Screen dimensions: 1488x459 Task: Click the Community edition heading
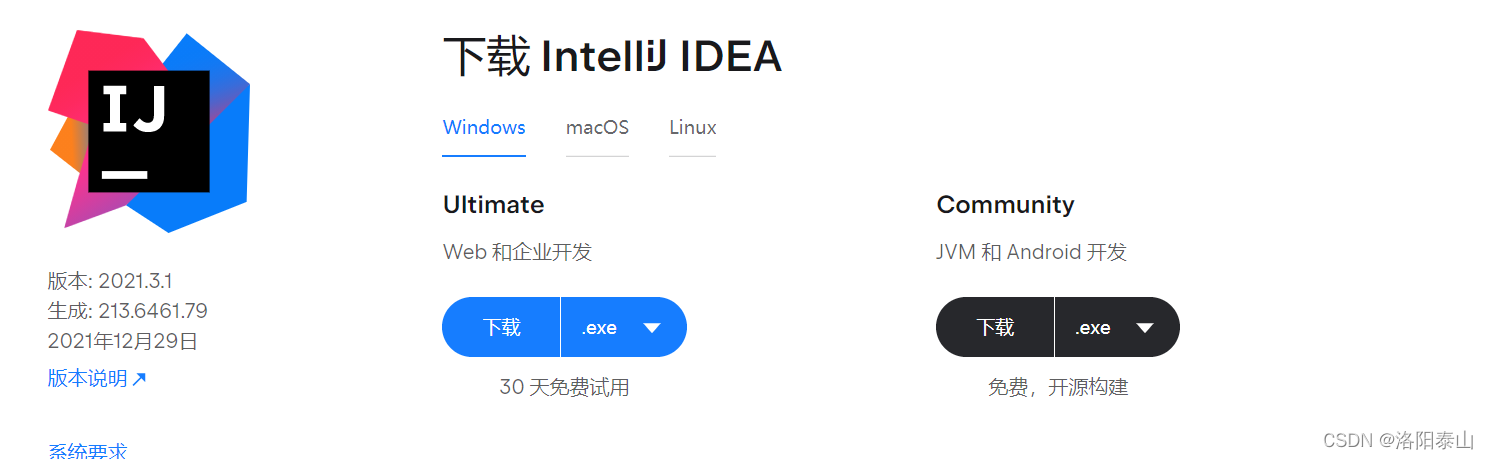tap(1005, 205)
